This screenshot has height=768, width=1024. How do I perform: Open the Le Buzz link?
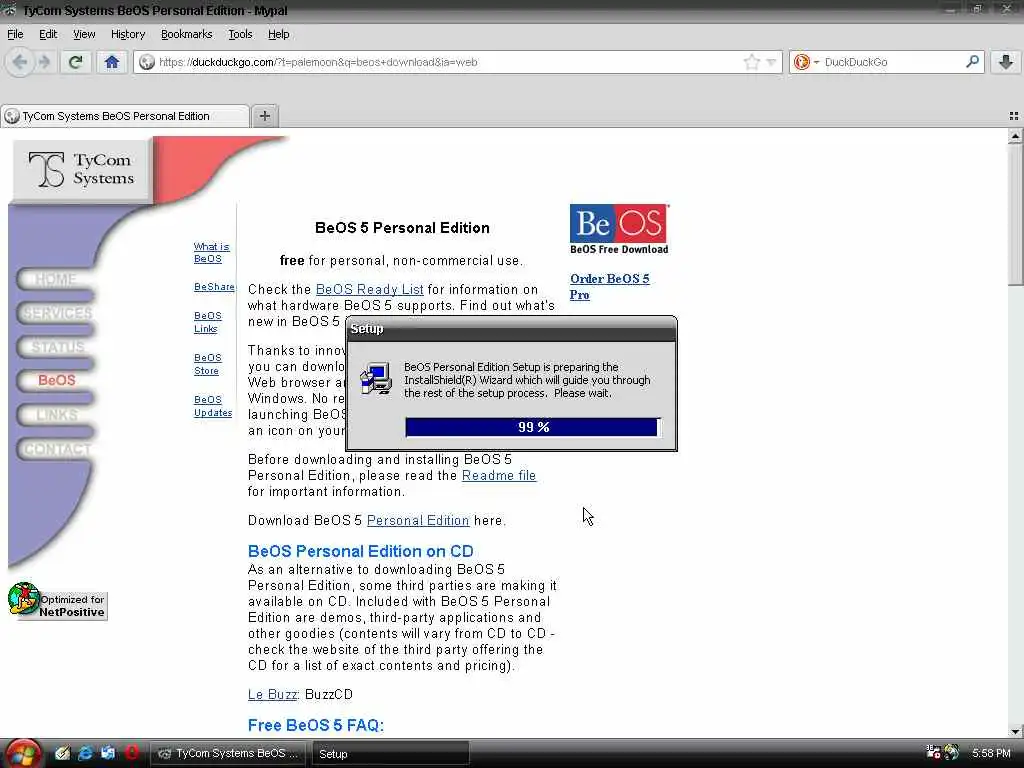pyautogui.click(x=272, y=694)
